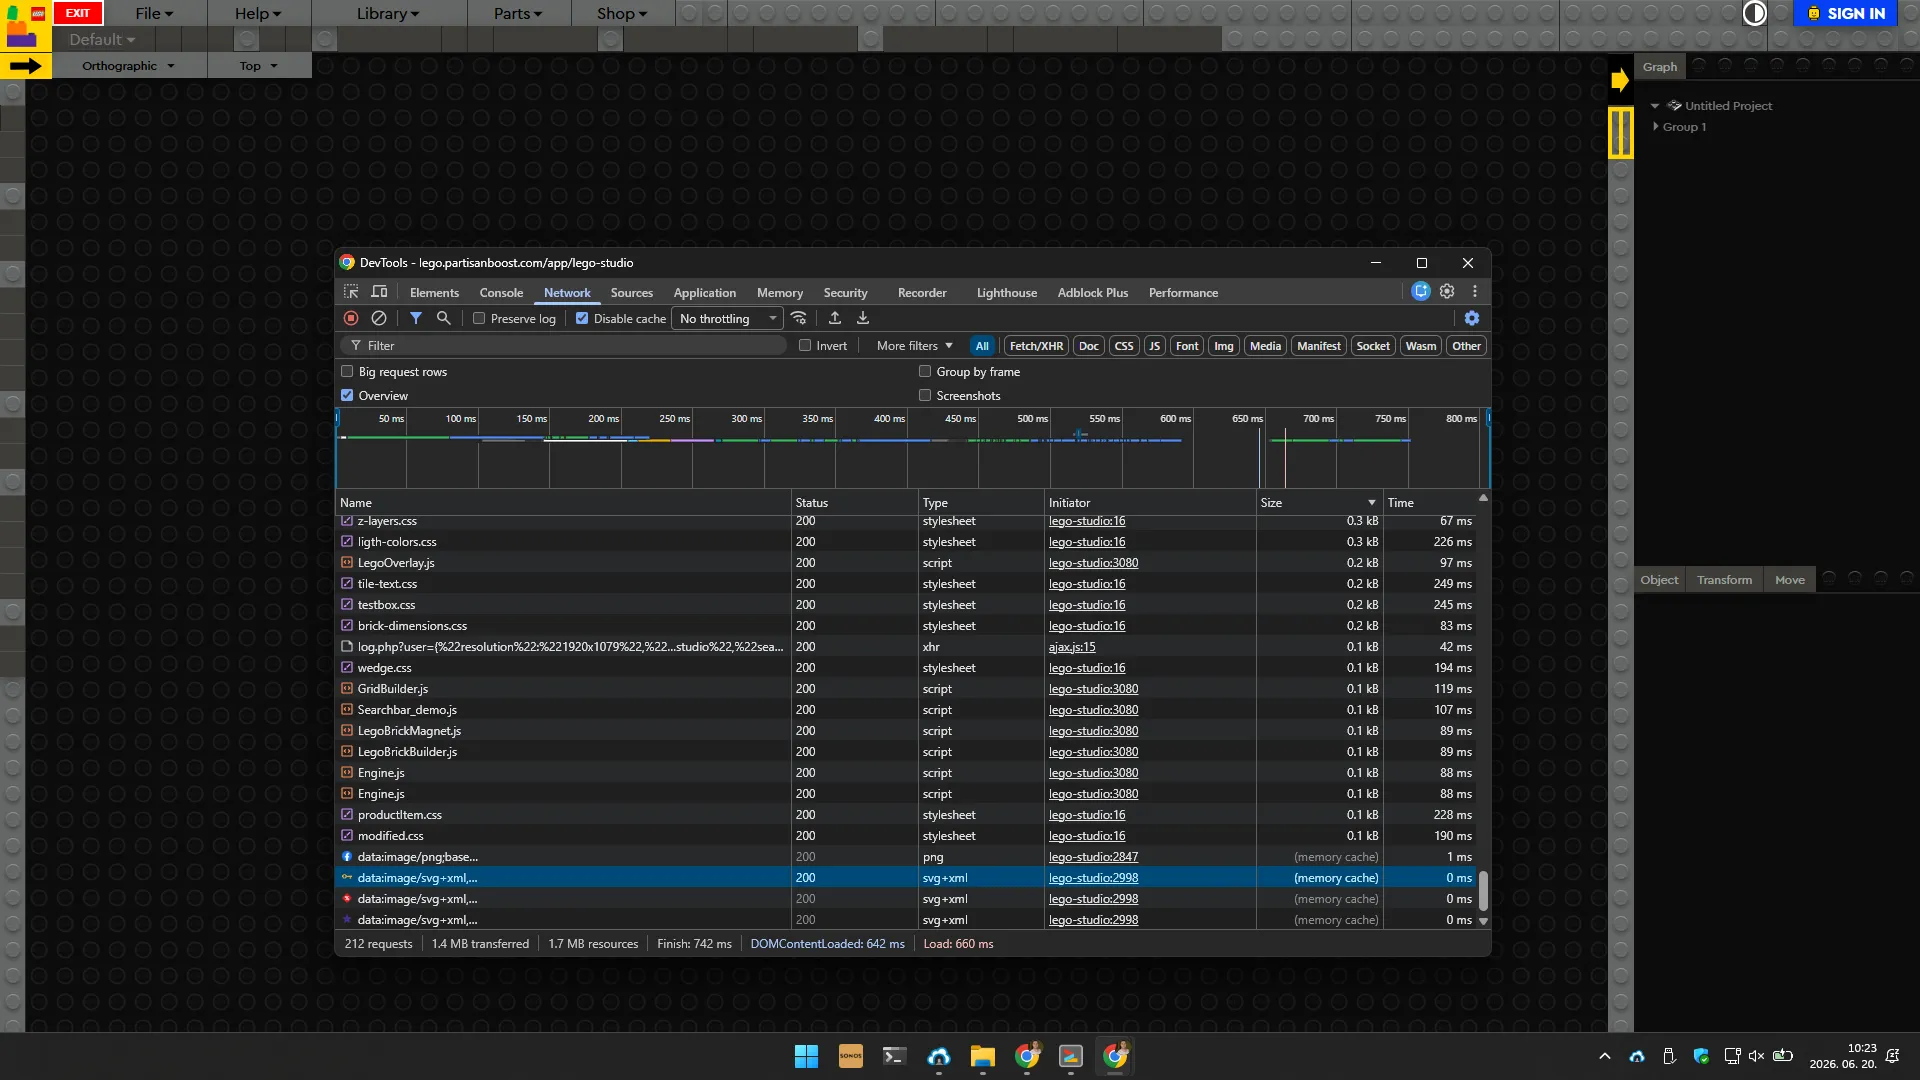Image resolution: width=1920 pixels, height=1080 pixels.
Task: Open the Lighthouse tab
Action: click(x=1007, y=293)
